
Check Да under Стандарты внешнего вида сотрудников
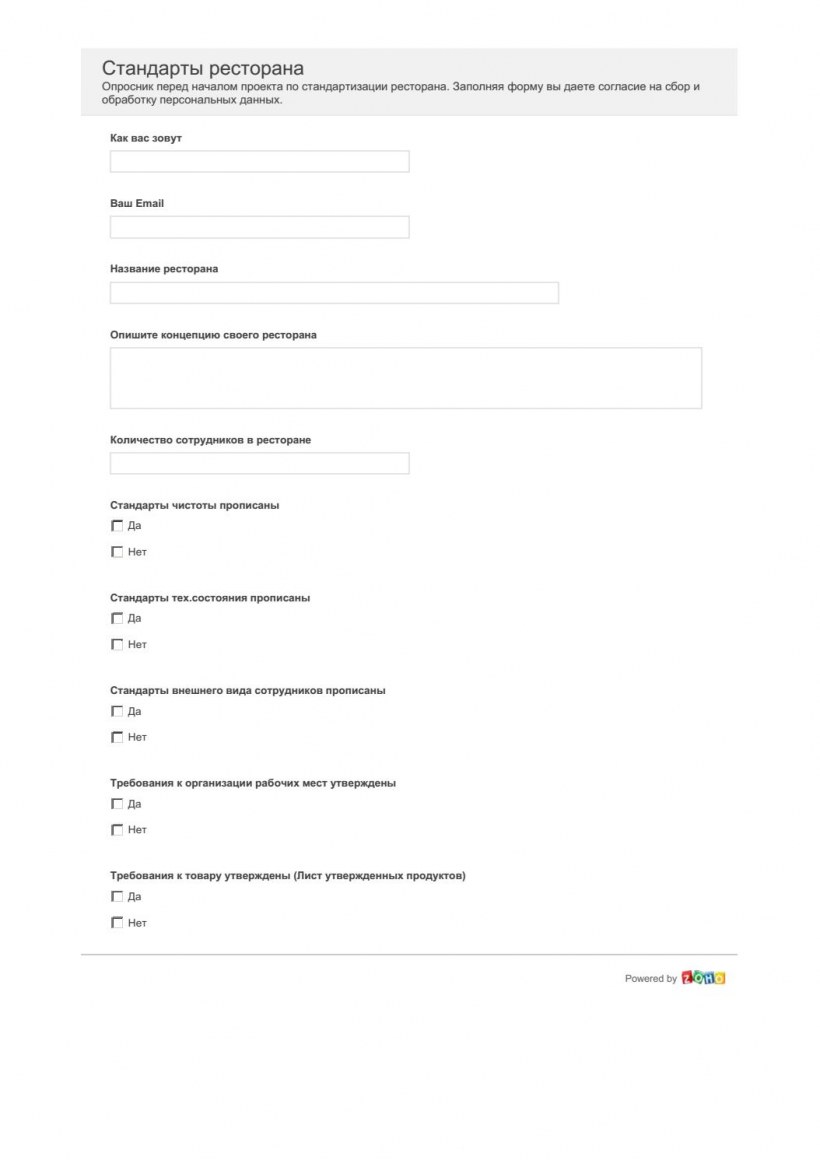[x=116, y=710]
